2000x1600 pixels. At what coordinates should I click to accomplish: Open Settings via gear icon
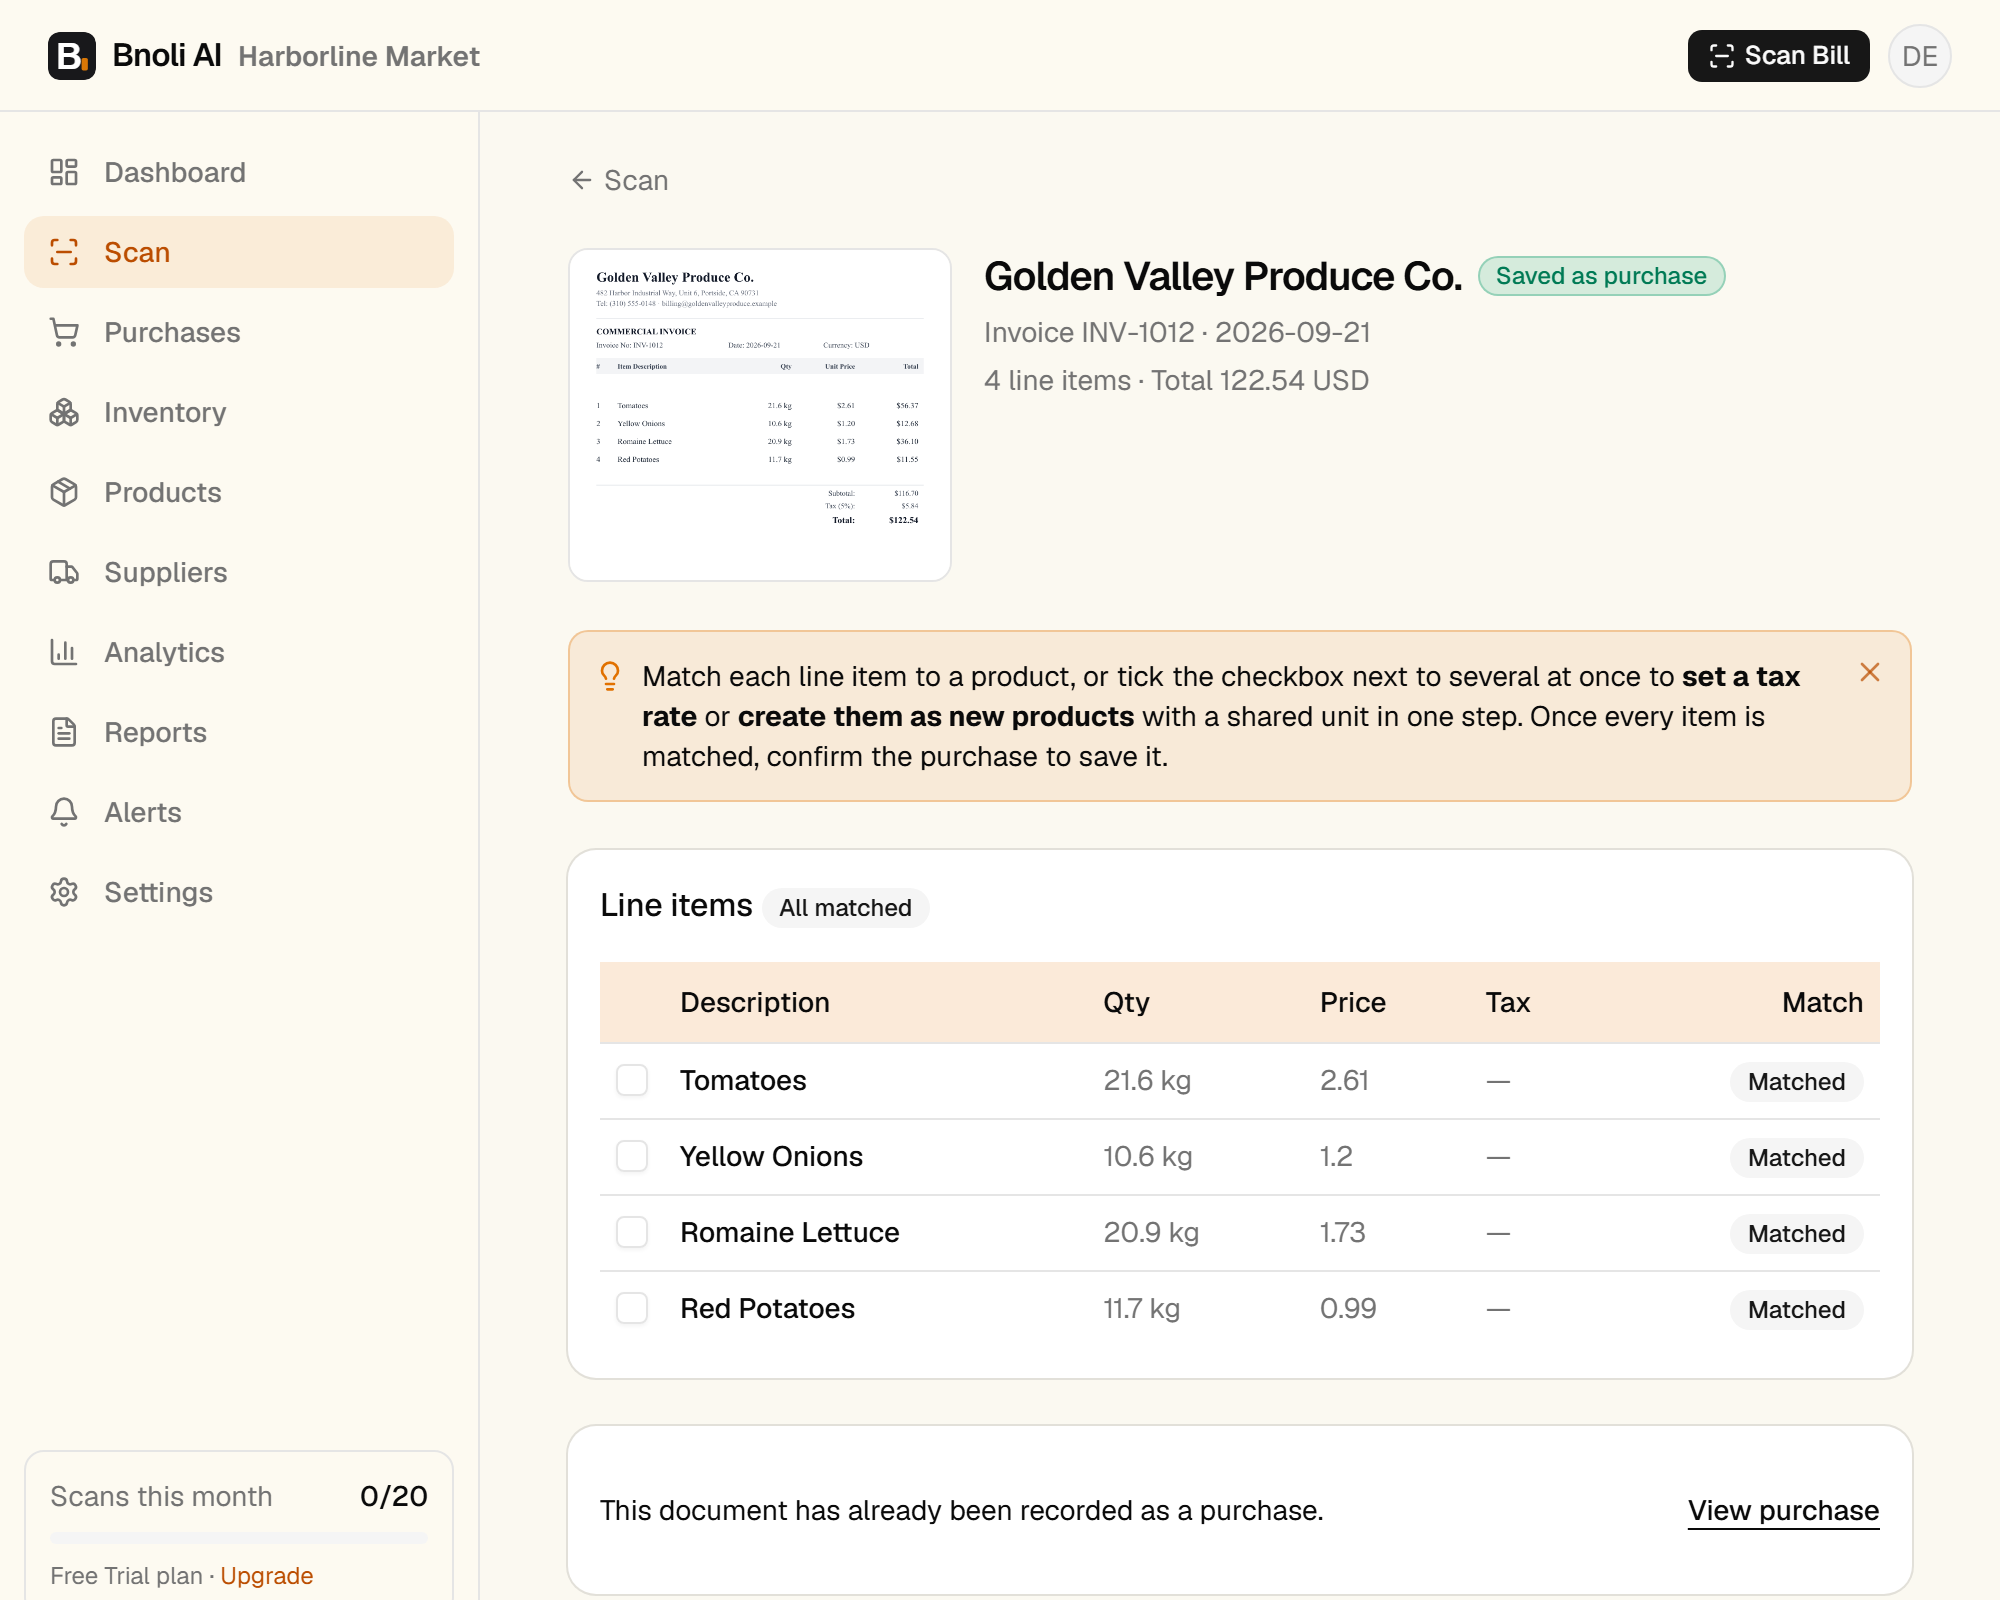point(64,892)
